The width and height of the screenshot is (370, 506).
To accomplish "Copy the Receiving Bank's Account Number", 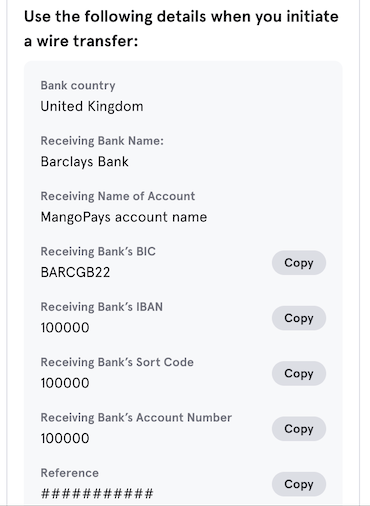I will click(x=299, y=429).
